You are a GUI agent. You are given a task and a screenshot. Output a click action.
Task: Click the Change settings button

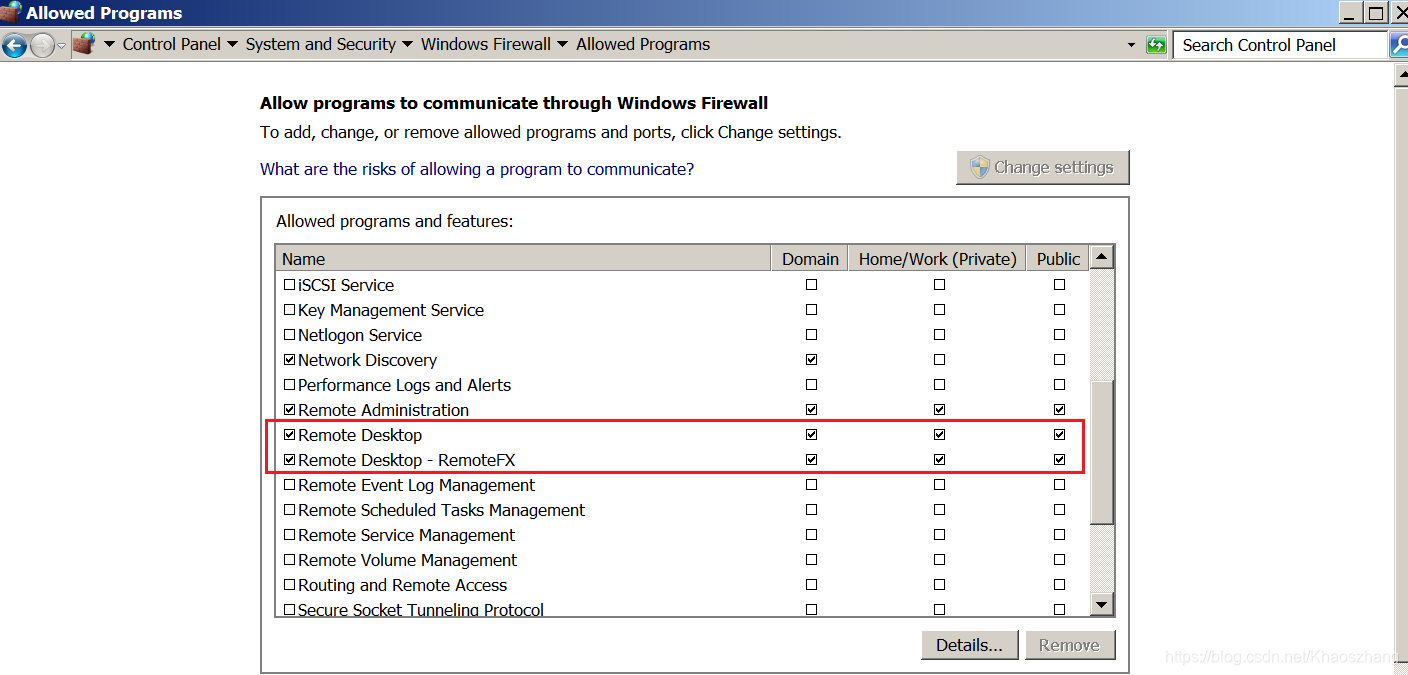coord(1043,168)
